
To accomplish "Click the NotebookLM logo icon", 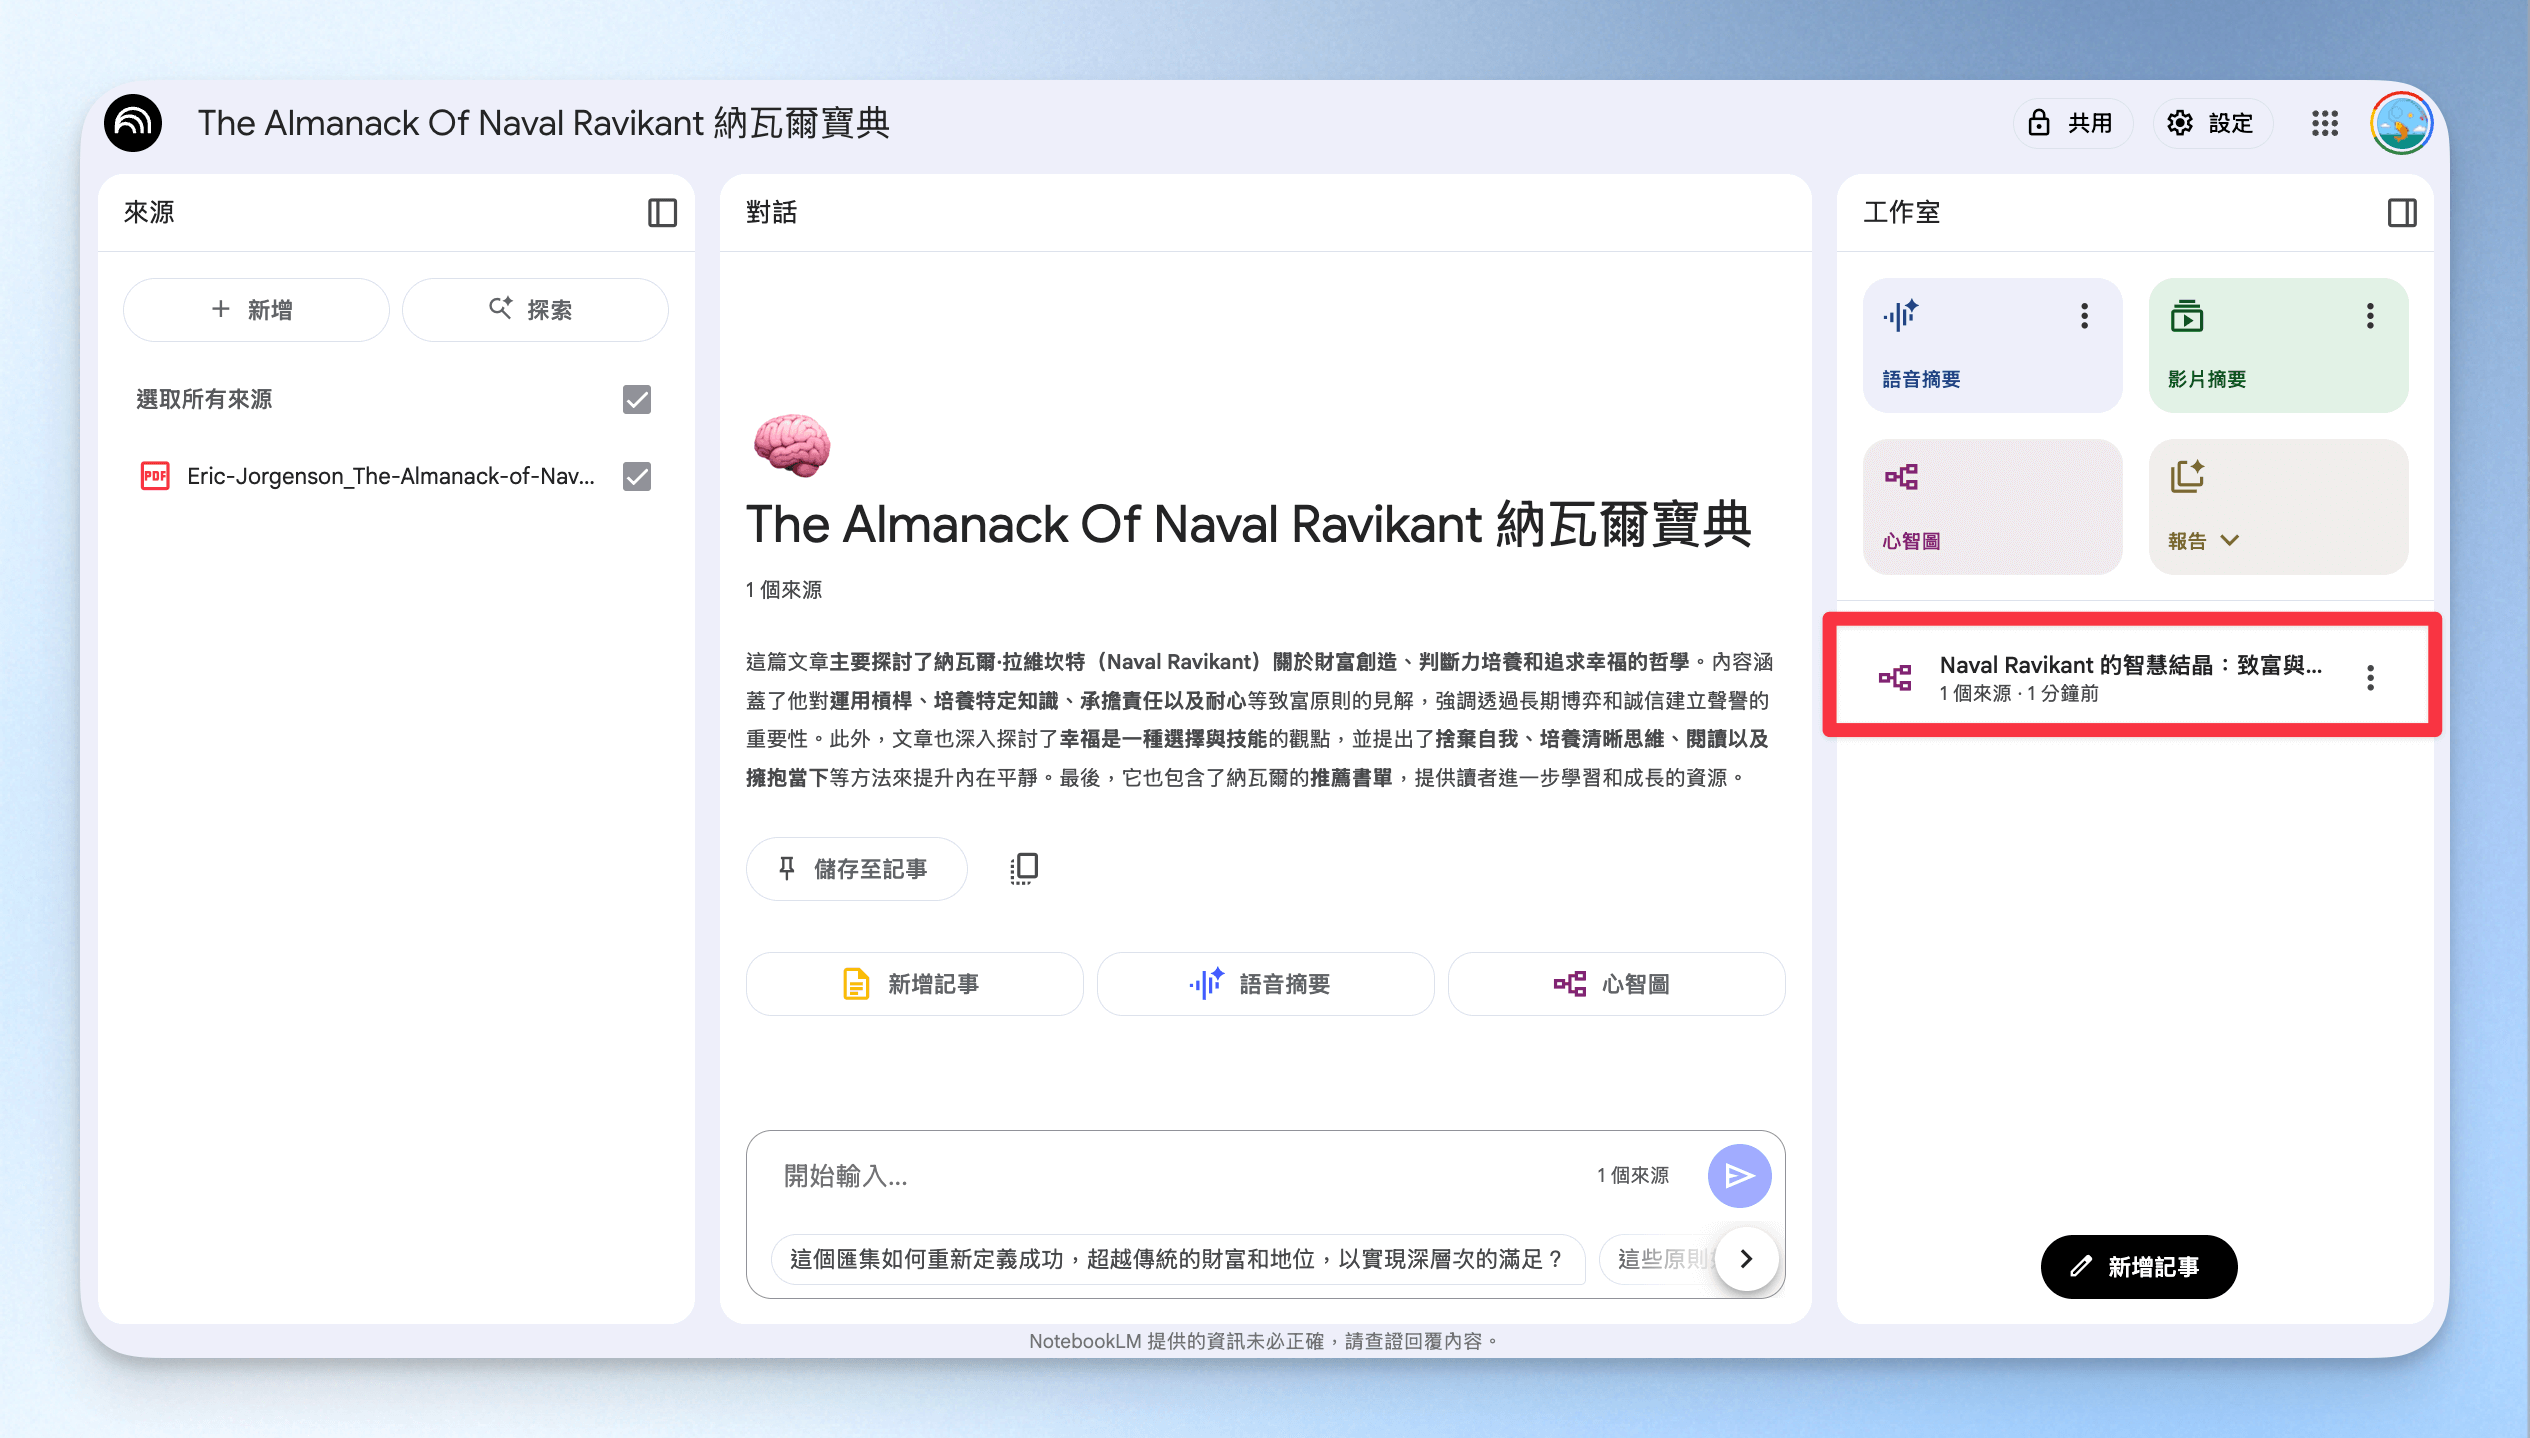I will pos(133,123).
